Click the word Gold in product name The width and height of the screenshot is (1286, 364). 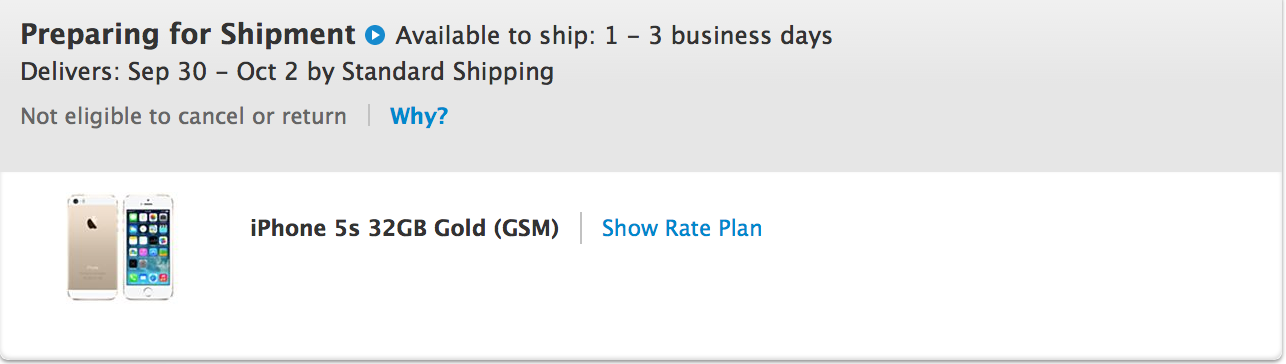click(460, 228)
